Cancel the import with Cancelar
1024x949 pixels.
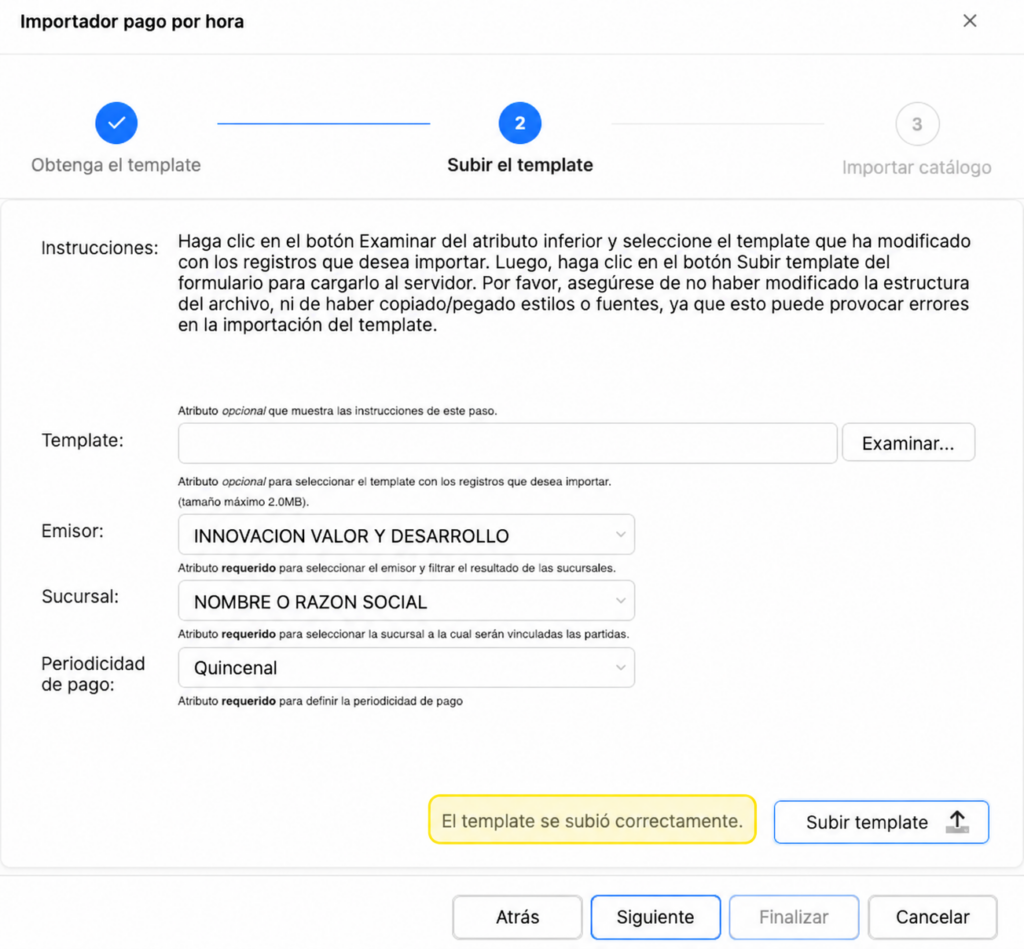click(x=933, y=917)
